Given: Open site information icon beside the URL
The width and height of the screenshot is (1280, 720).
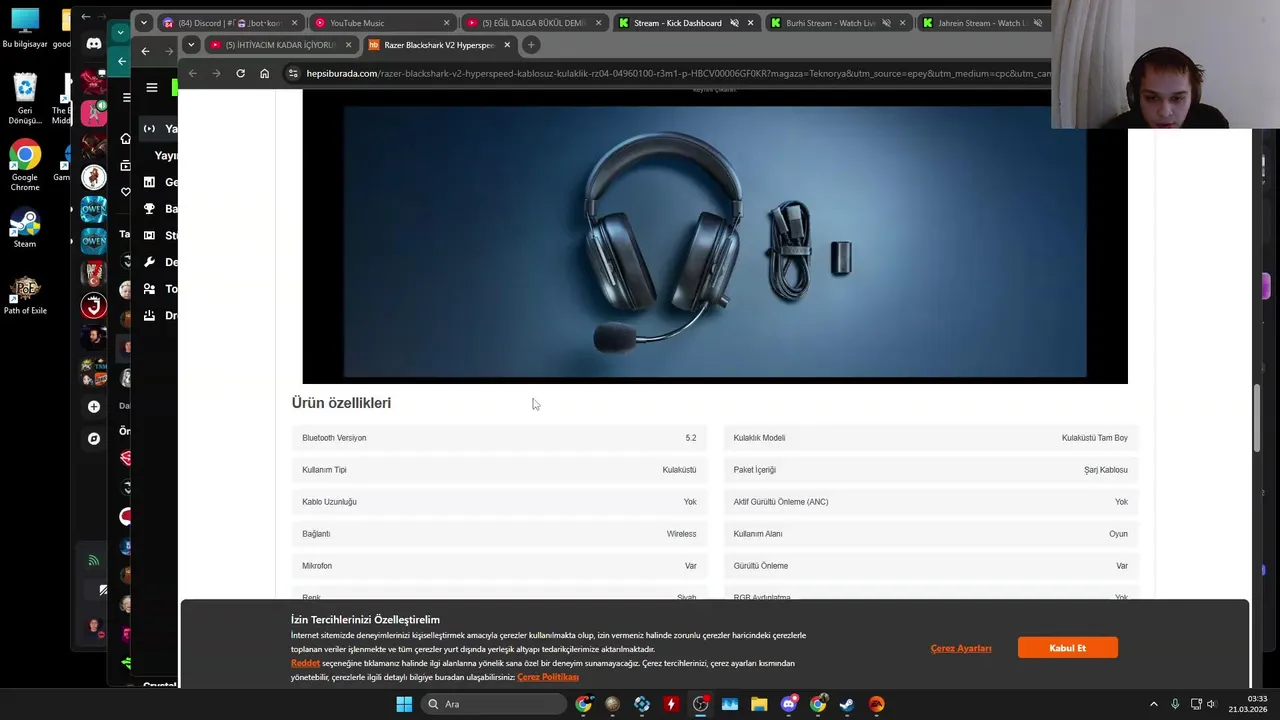Looking at the screenshot, I should point(293,73).
